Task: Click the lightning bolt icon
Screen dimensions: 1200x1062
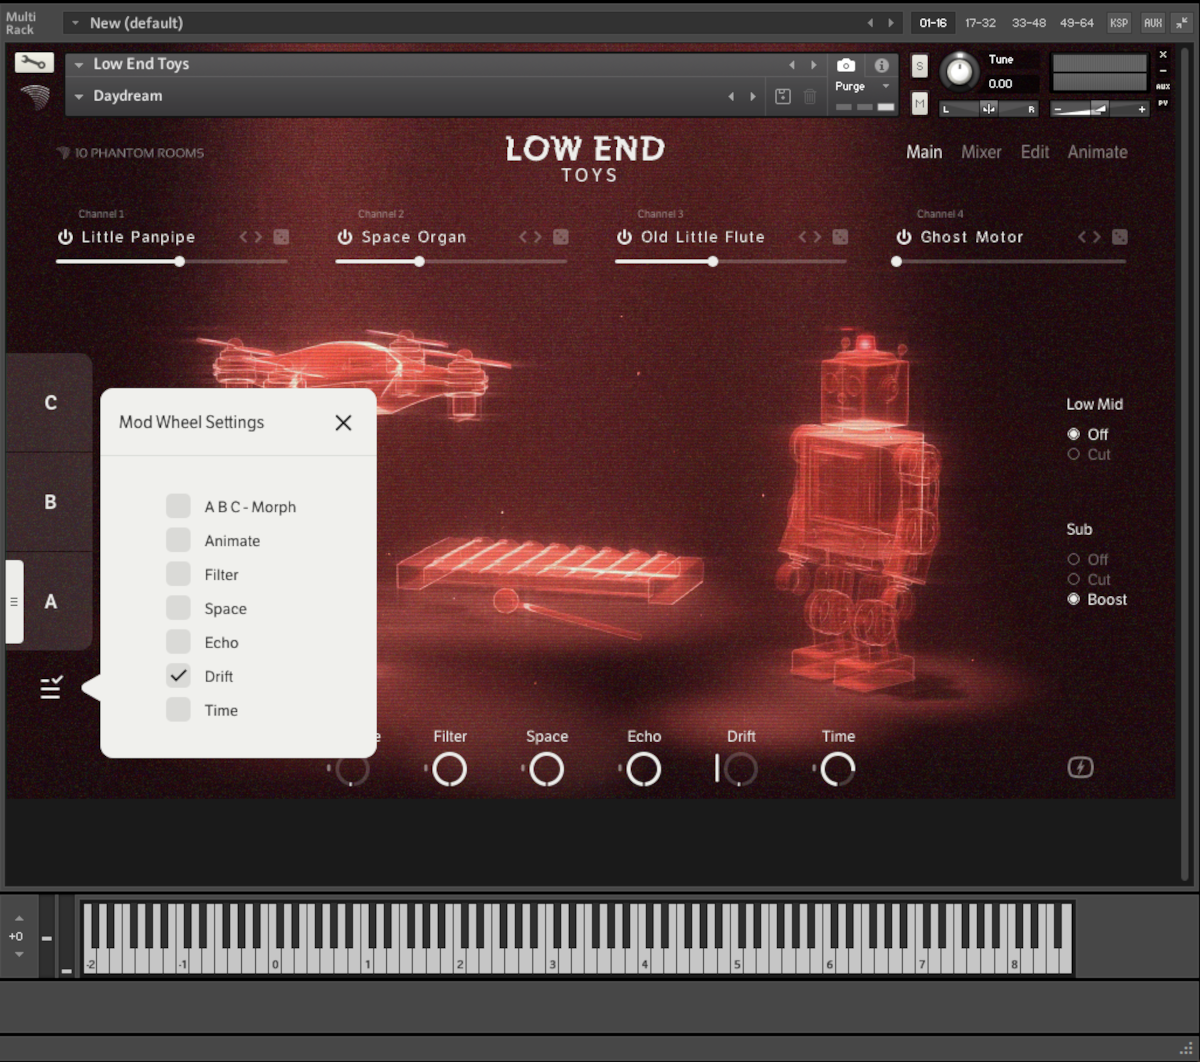Action: (x=1080, y=767)
